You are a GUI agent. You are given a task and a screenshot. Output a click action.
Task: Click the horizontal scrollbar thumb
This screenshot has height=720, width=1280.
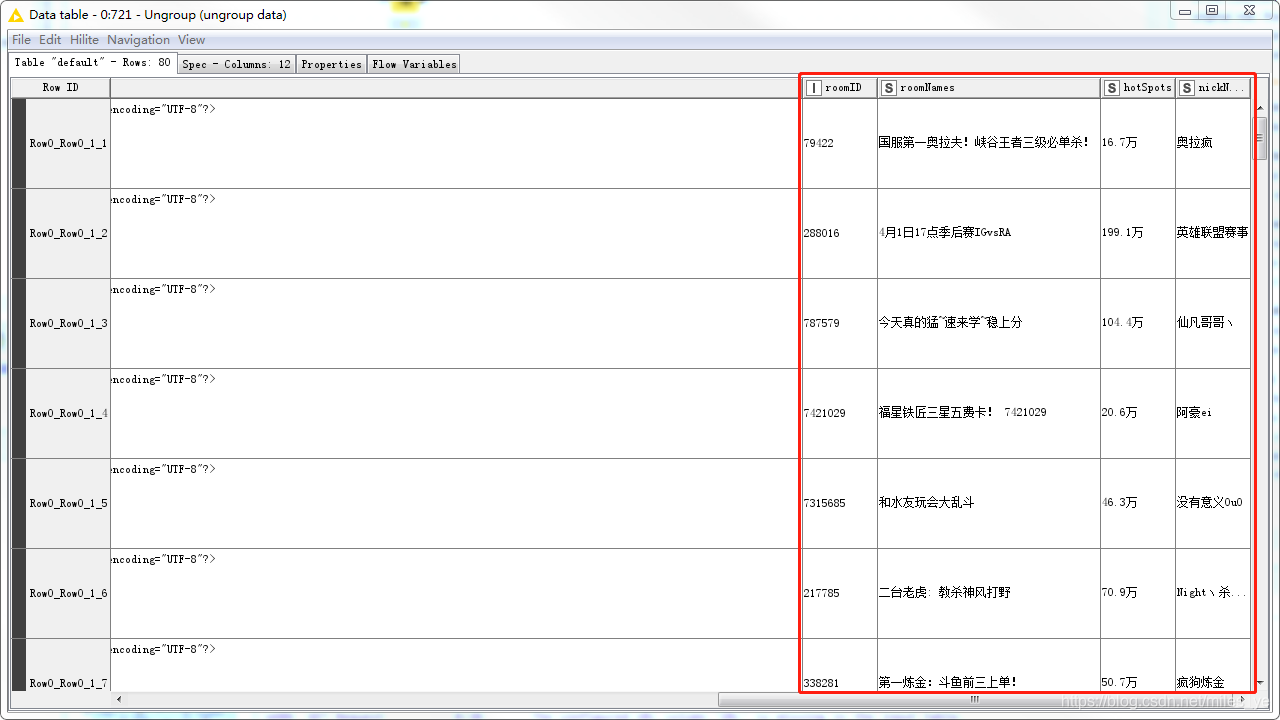973,700
